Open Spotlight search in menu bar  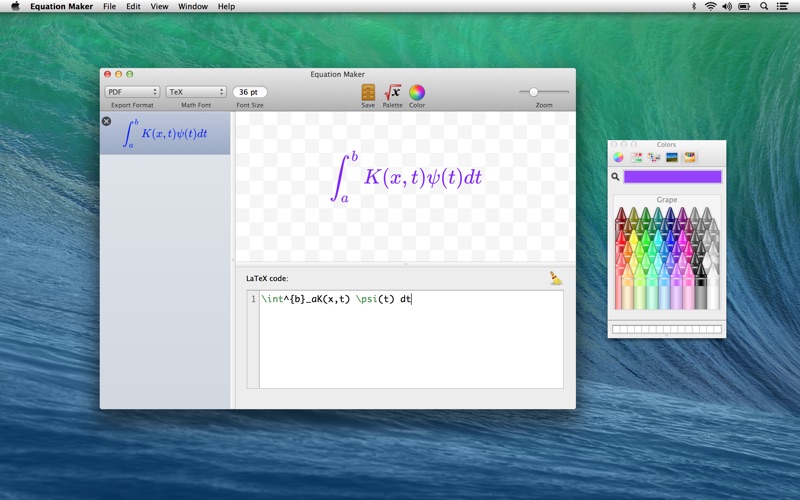(x=764, y=6)
